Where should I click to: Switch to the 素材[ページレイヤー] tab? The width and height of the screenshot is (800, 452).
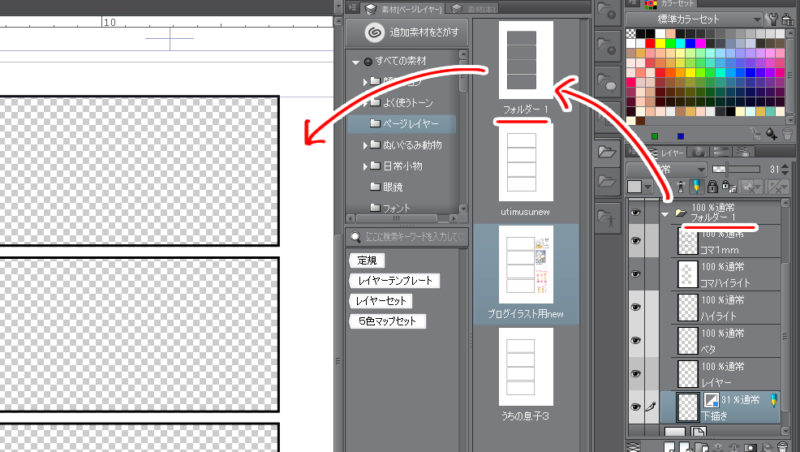[403, 8]
